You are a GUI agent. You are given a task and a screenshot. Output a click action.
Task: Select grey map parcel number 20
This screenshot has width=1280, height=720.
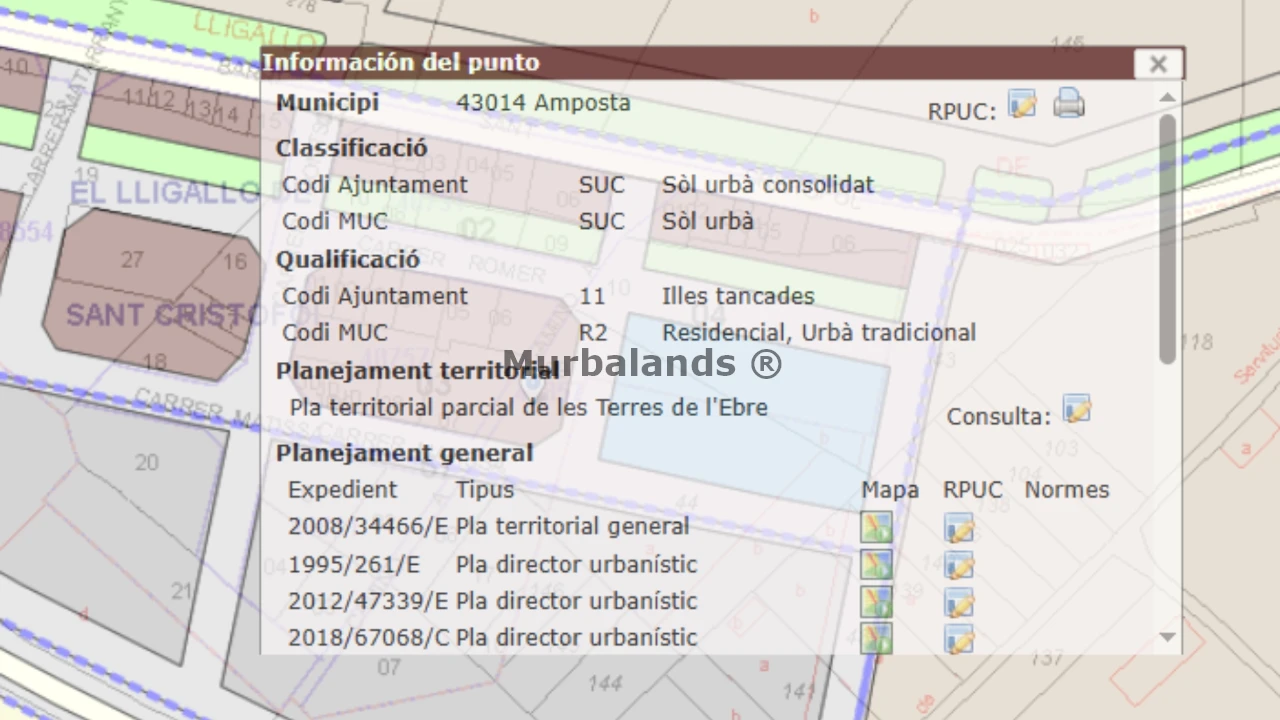[146, 462]
